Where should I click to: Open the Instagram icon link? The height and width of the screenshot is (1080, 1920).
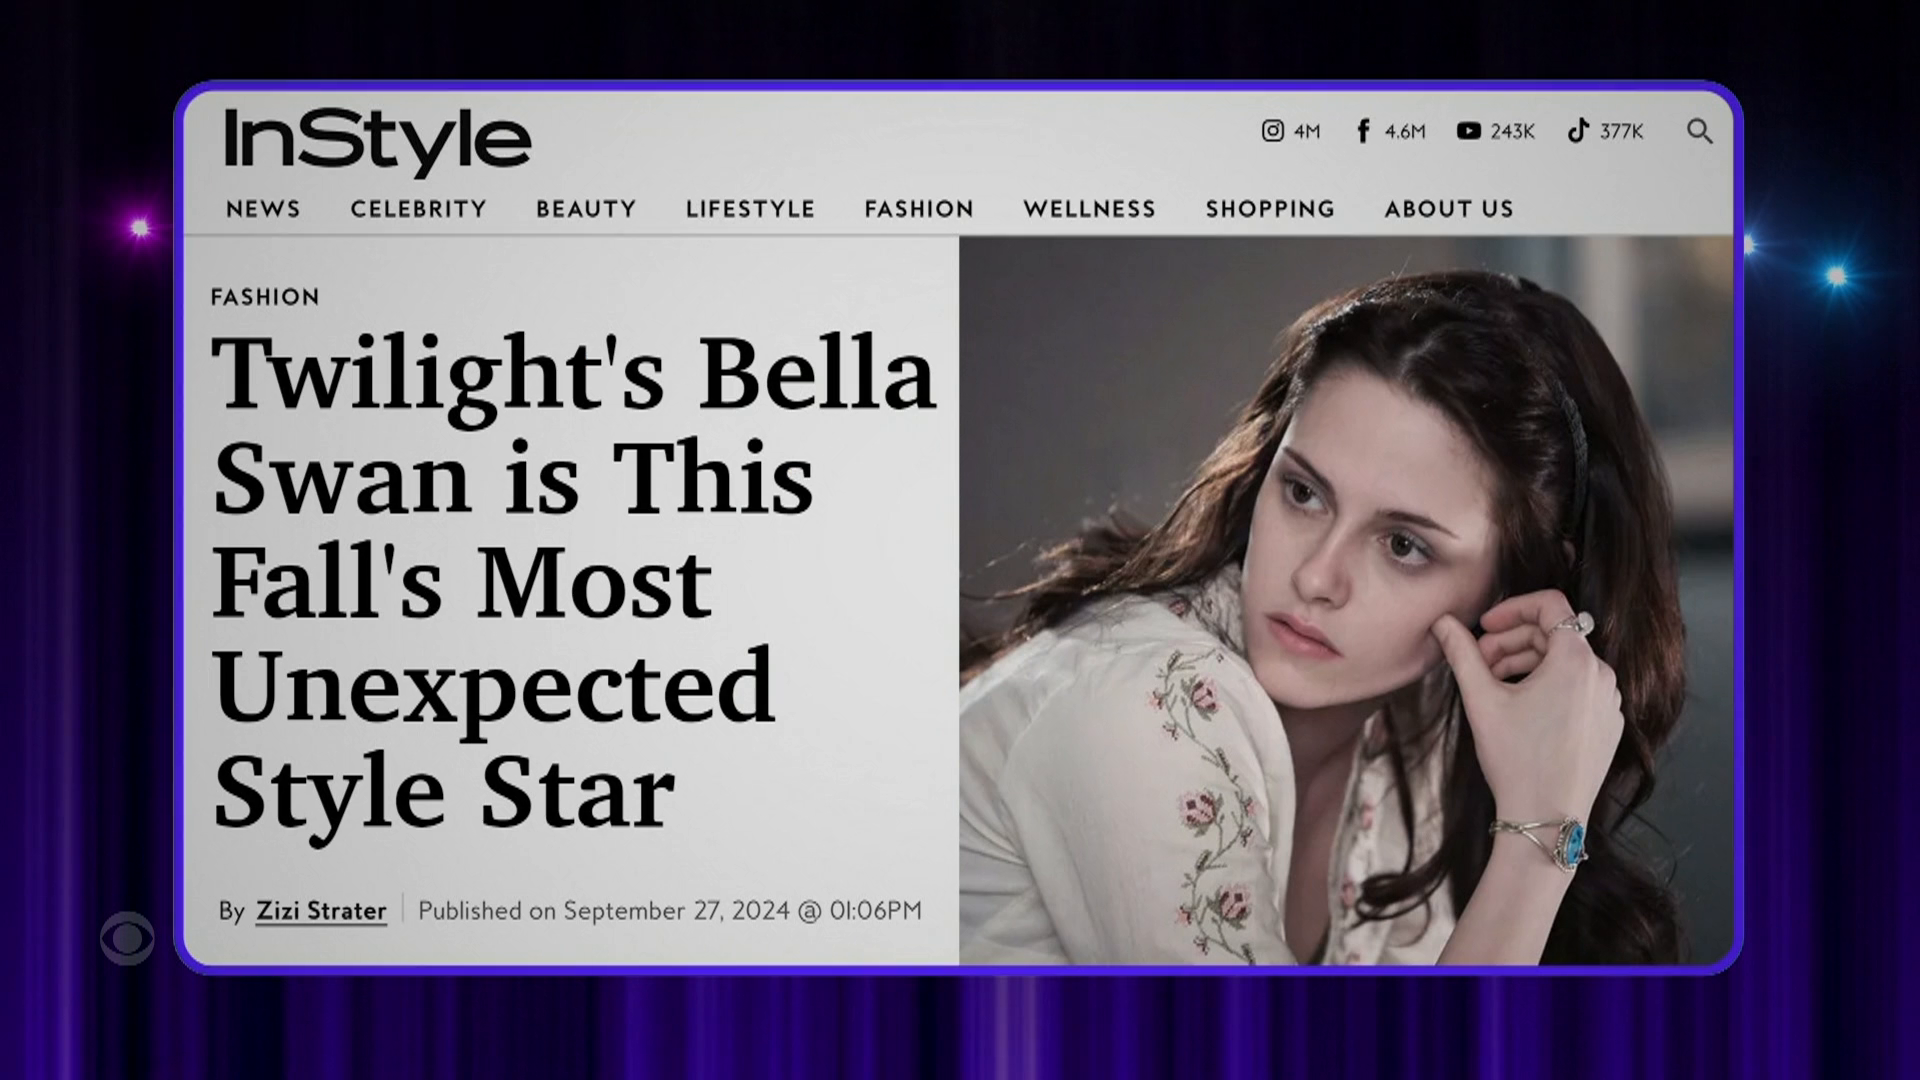click(x=1272, y=131)
